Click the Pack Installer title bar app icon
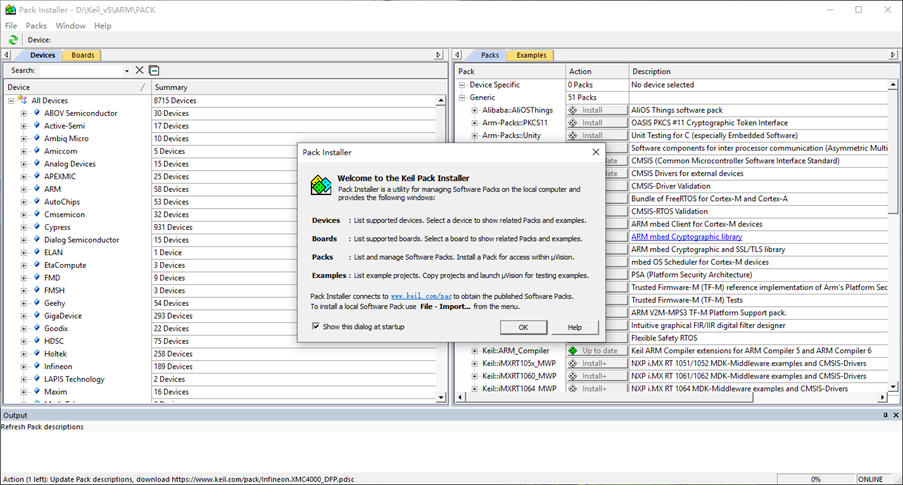Viewport: 903px width, 485px height. click(x=10, y=9)
